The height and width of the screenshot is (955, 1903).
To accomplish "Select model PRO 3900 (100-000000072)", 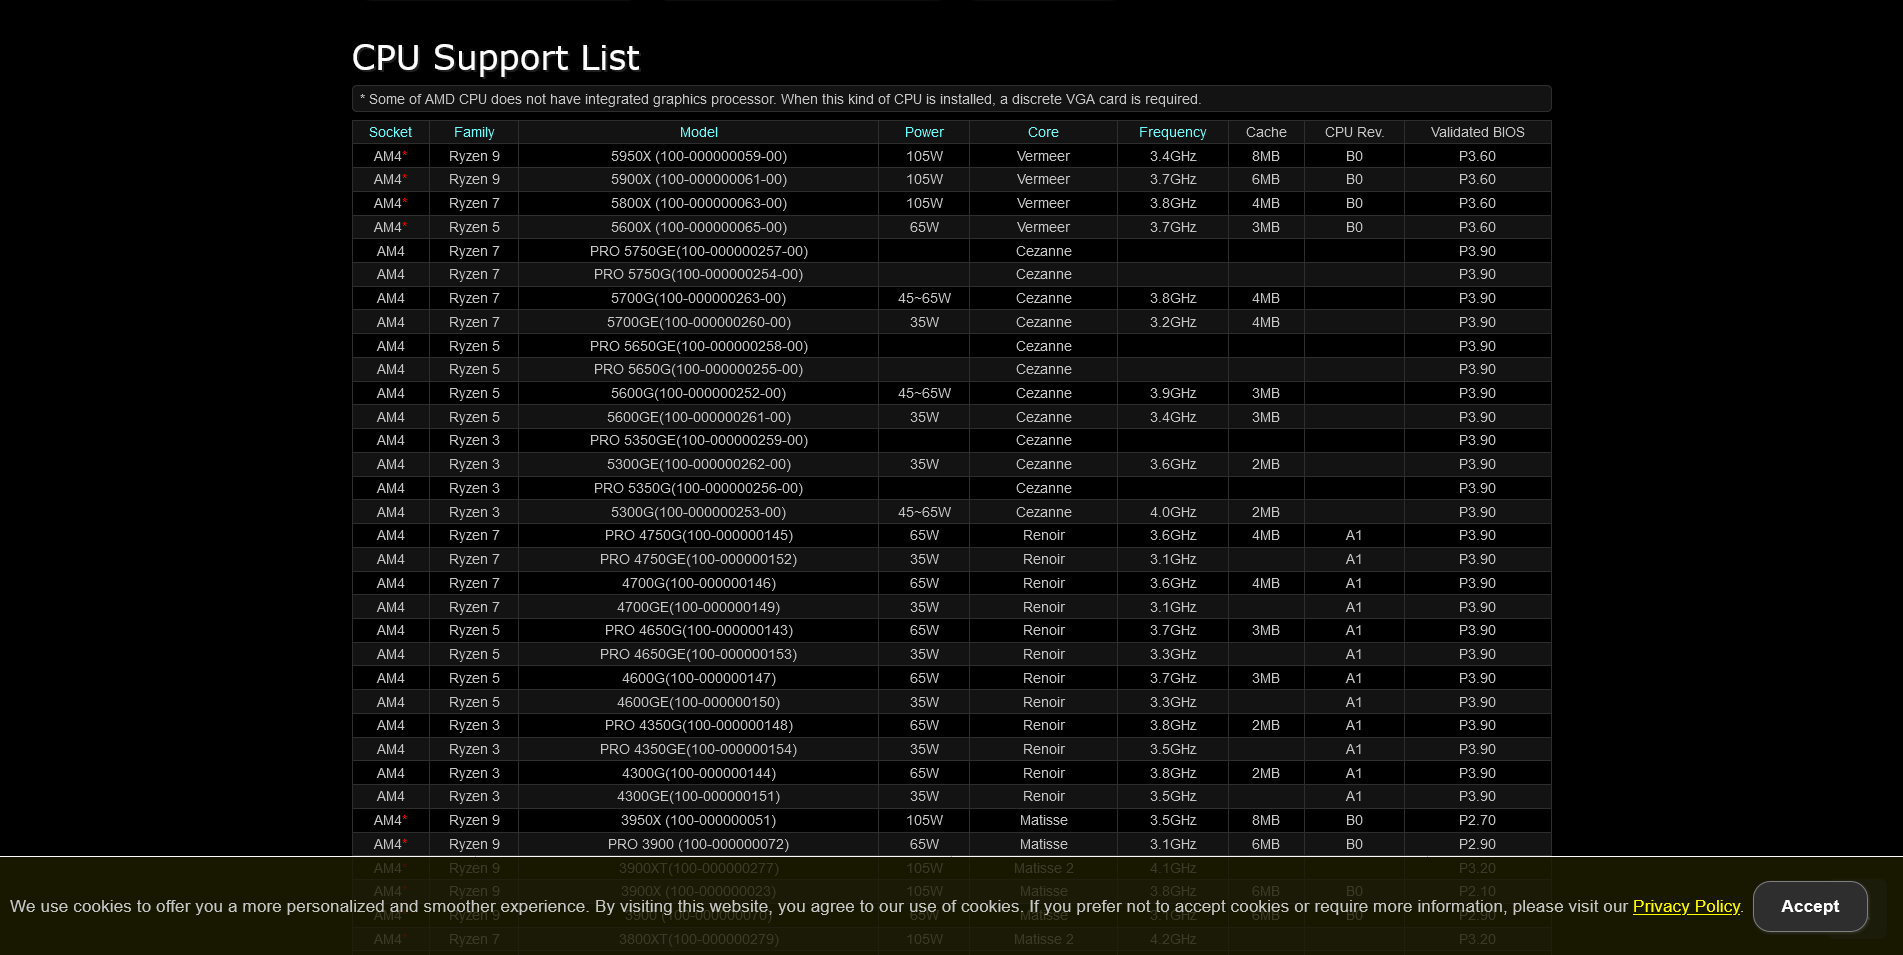I will (699, 844).
